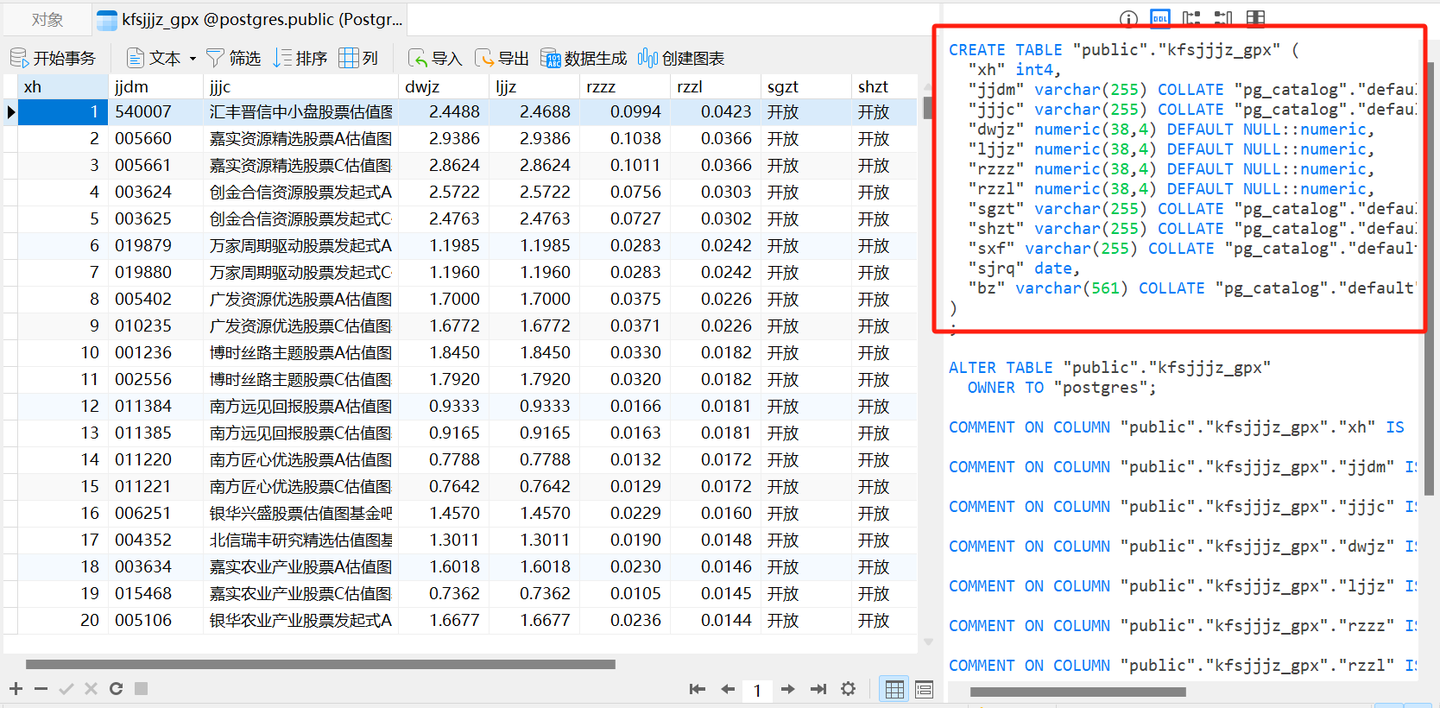Apply changes with the checkmark icon
Image resolution: width=1440 pixels, height=708 pixels.
click(66, 688)
